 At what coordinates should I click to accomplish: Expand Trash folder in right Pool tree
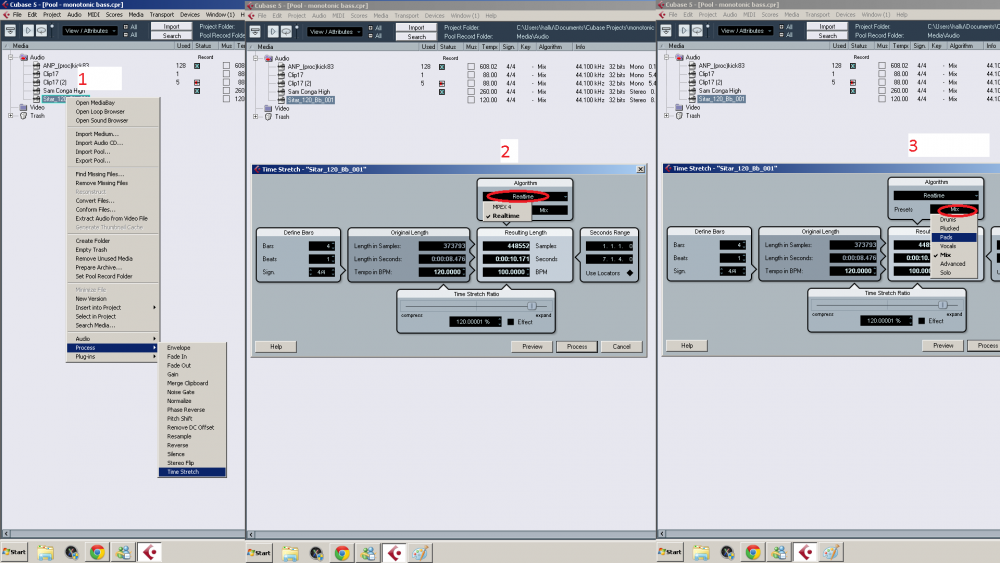click(666, 115)
